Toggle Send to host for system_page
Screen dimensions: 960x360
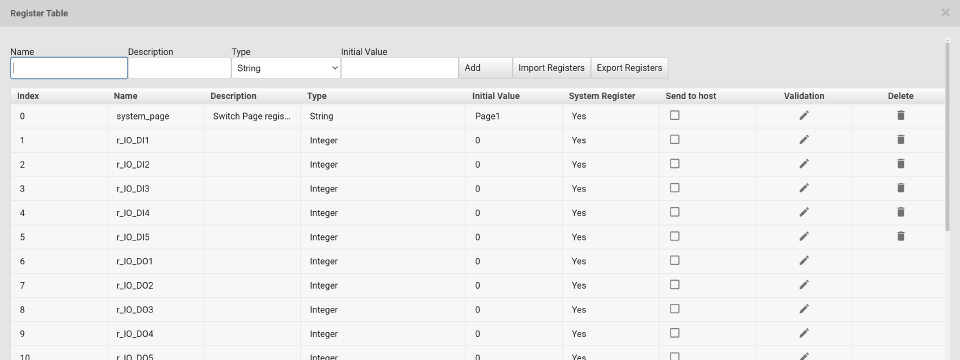[x=675, y=115]
